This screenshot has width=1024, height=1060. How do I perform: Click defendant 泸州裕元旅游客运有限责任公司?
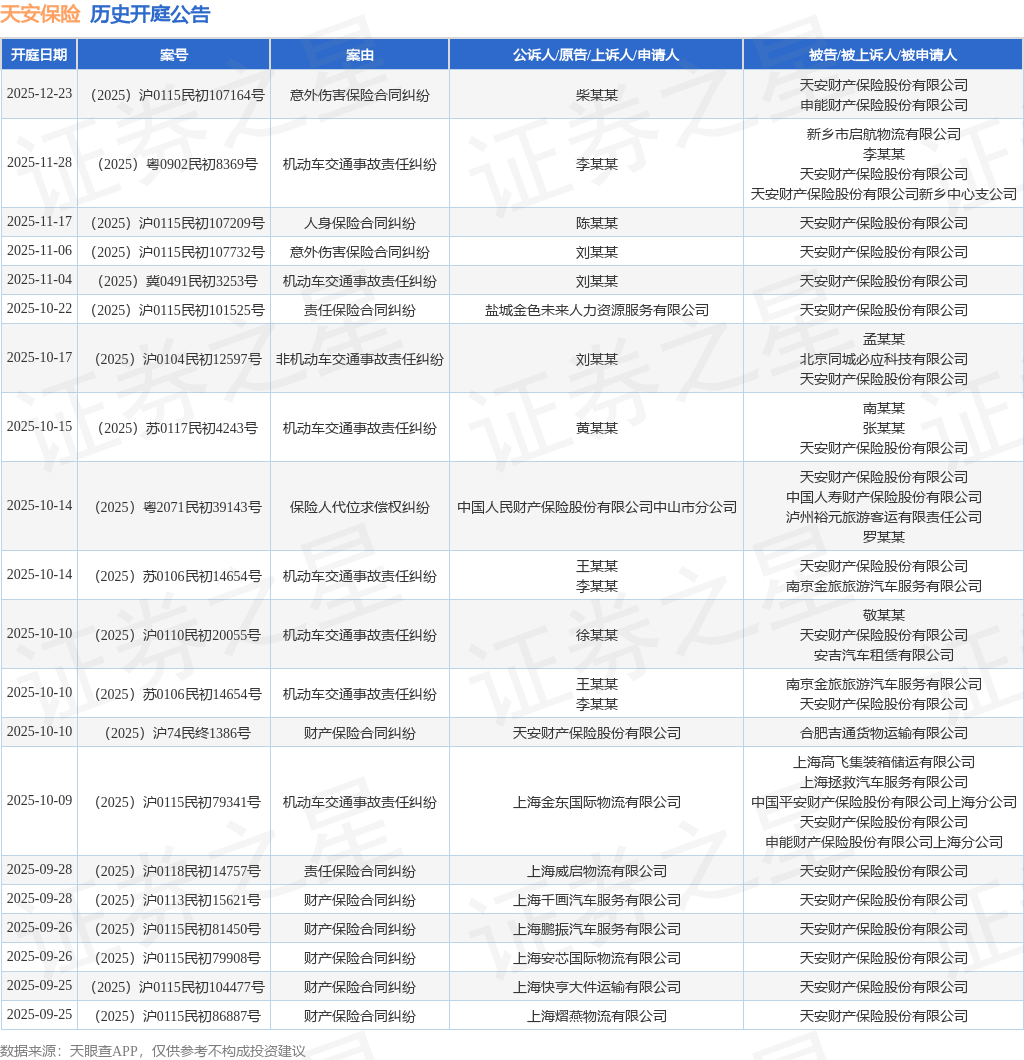[x=883, y=517]
